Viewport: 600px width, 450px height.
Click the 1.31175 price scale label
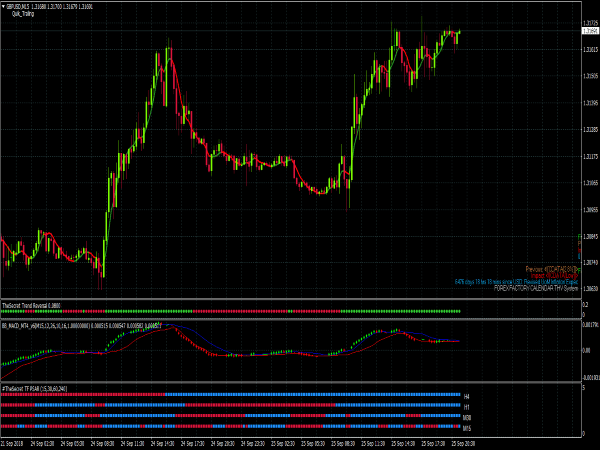[x=590, y=157]
